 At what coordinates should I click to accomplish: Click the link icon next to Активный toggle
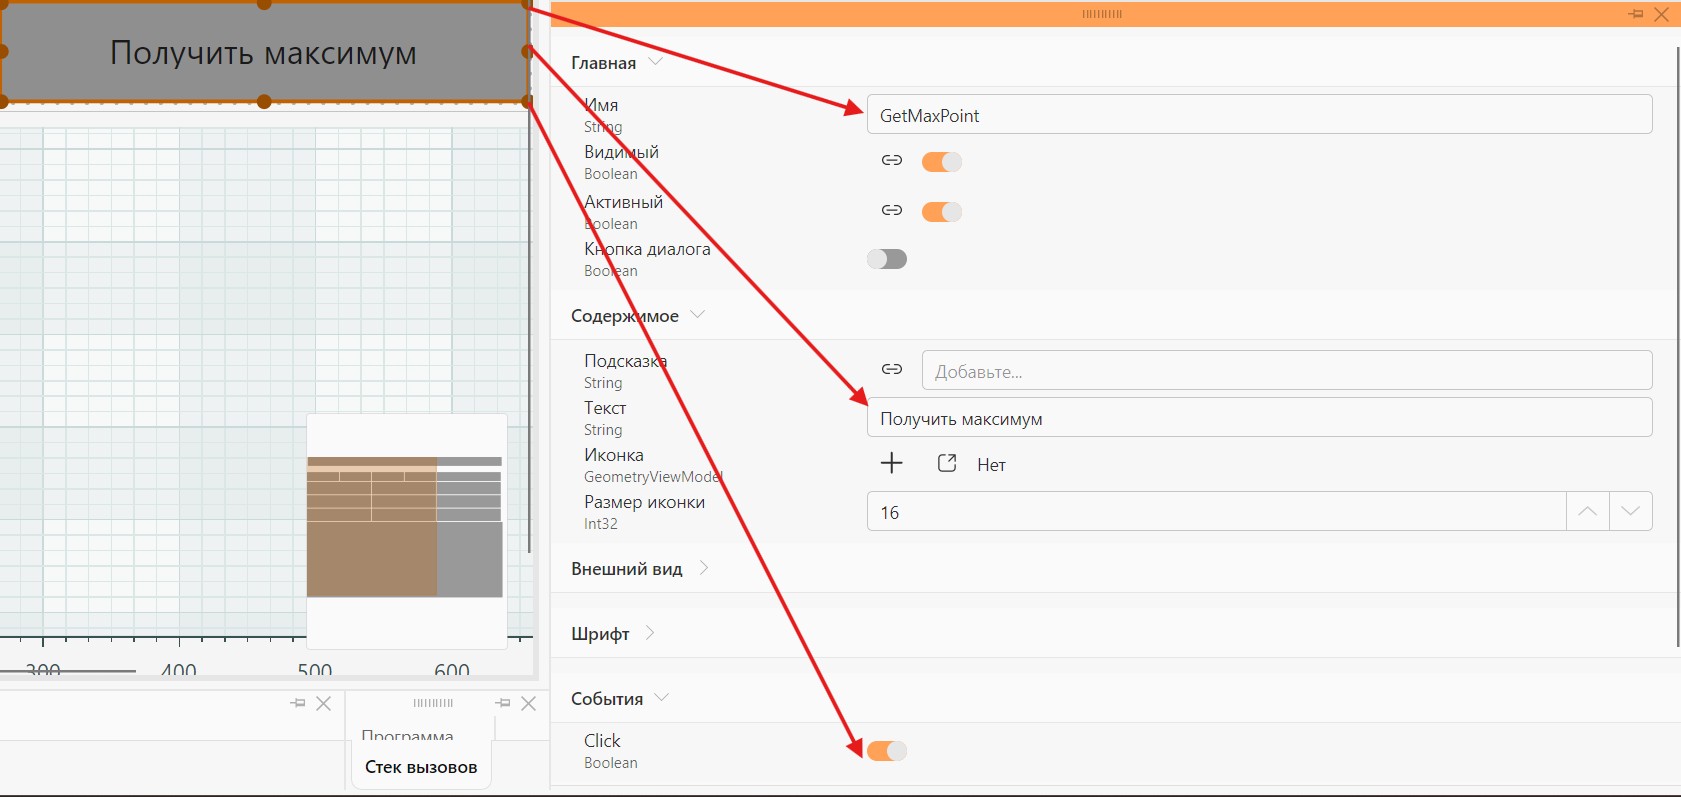pyautogui.click(x=892, y=211)
